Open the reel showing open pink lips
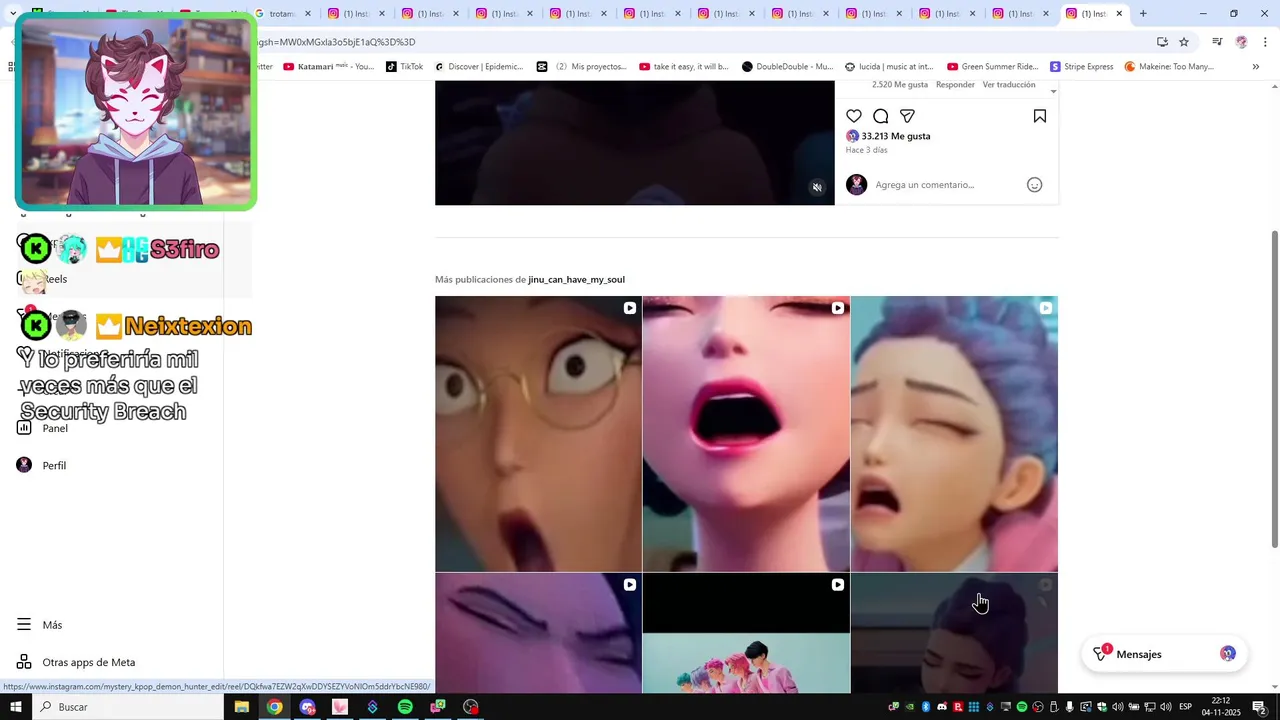The image size is (1280, 720). click(x=746, y=434)
